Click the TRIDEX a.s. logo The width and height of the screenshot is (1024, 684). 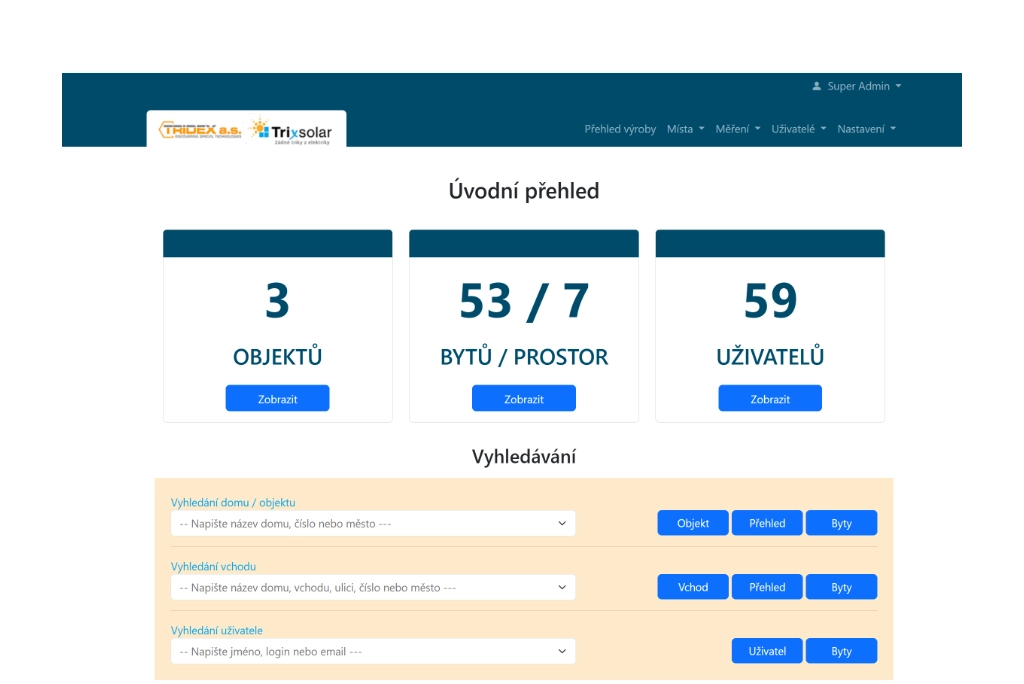point(200,129)
